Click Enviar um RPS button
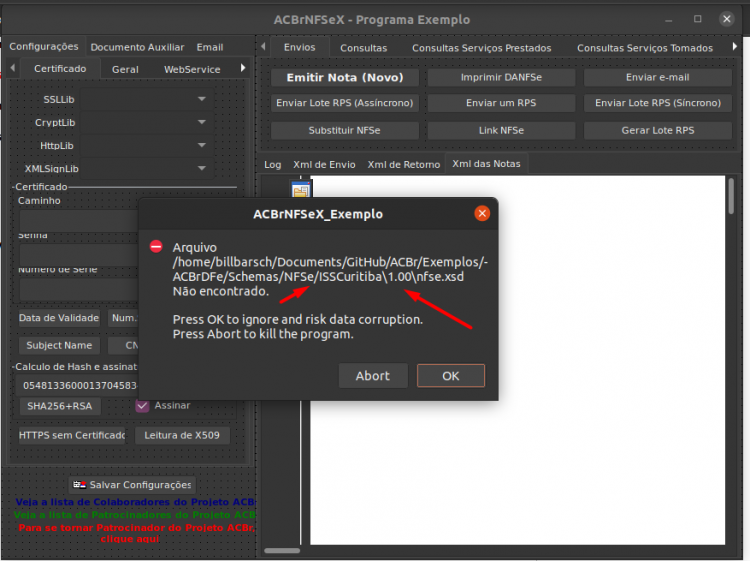 coord(501,103)
